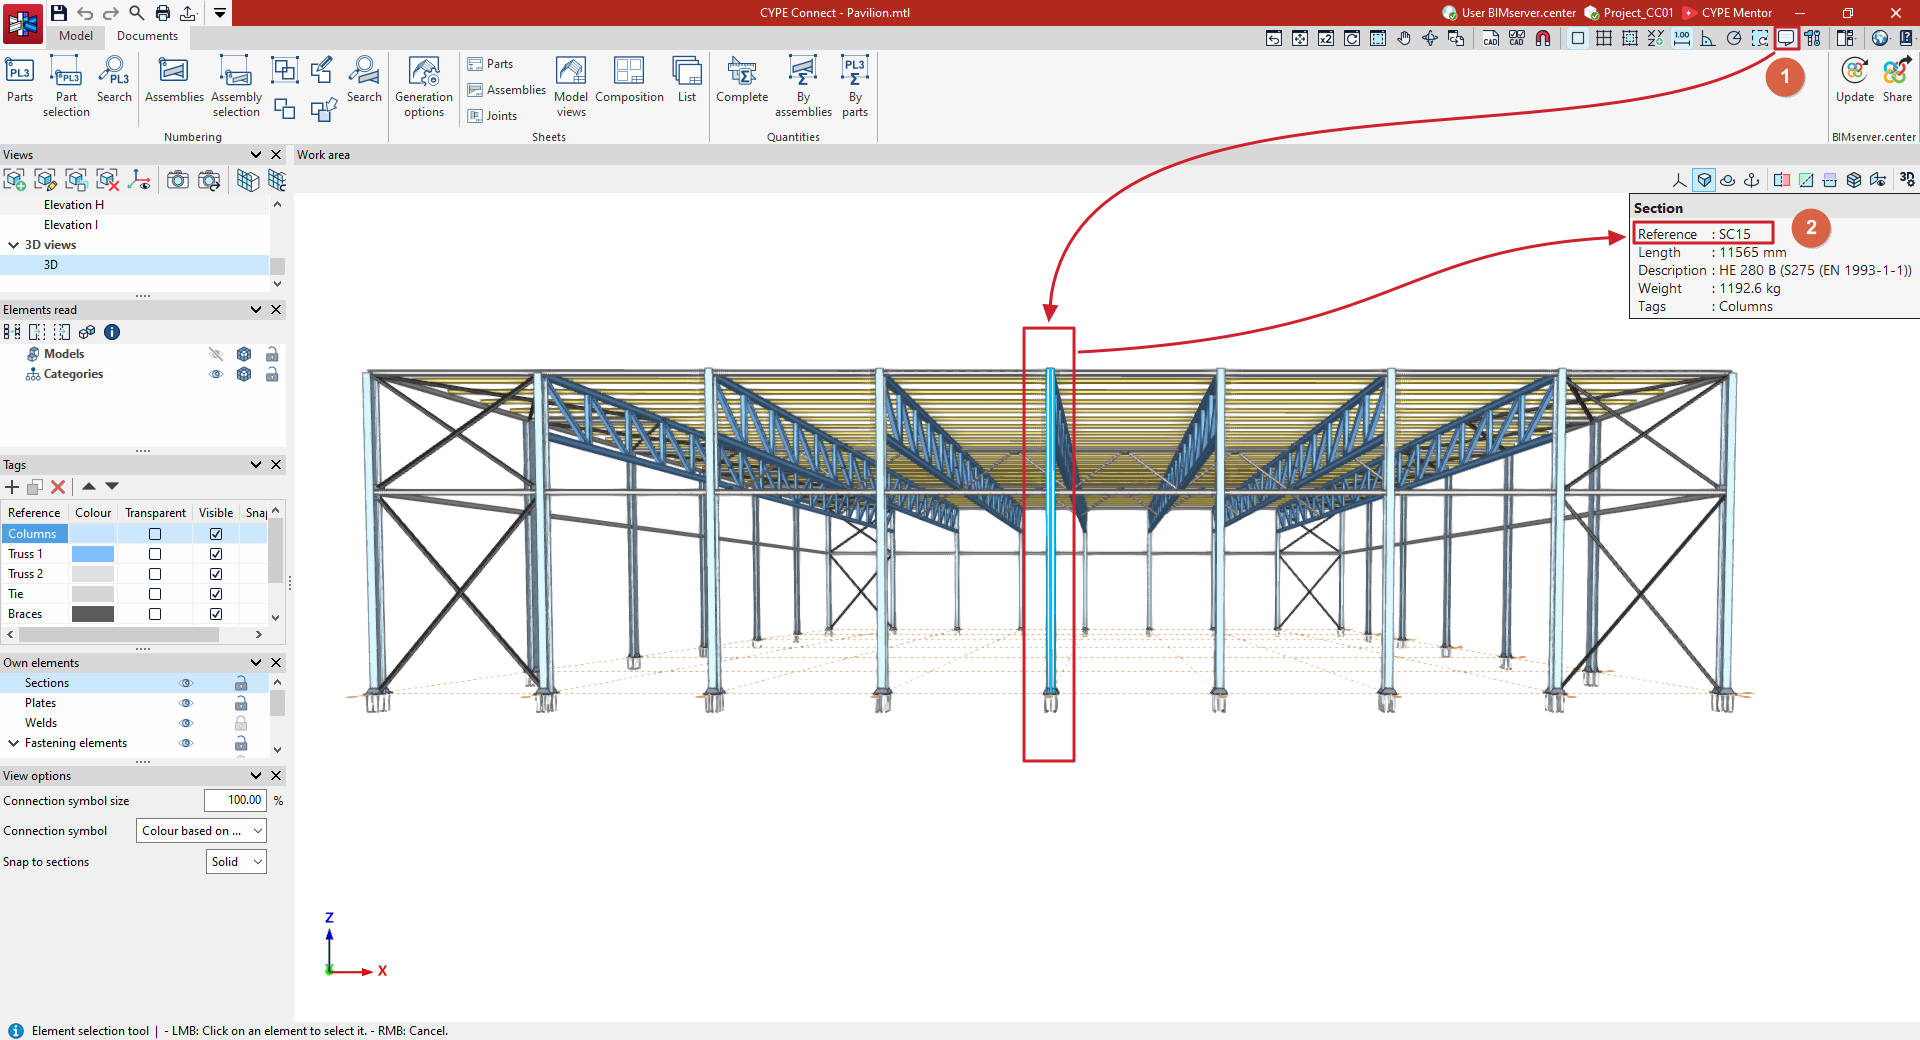Toggle Visible checkbox for Braces tag

[x=216, y=614]
